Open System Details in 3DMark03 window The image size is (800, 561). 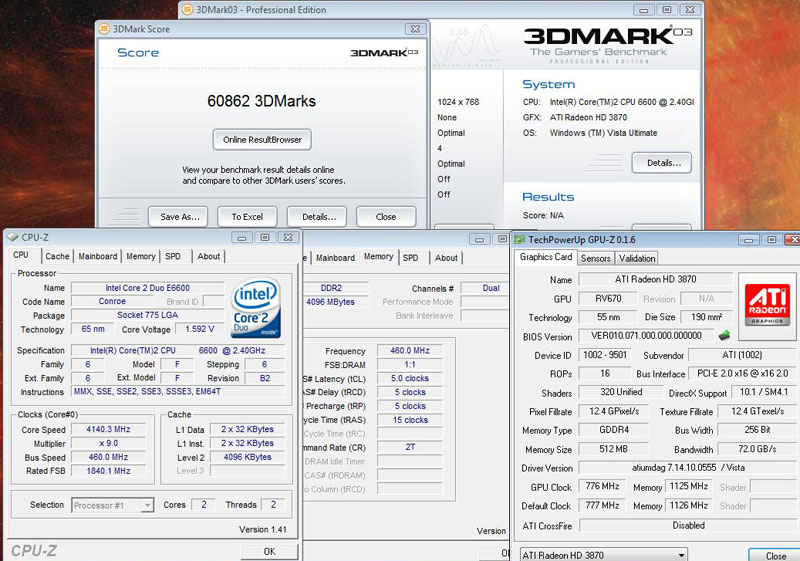662,163
